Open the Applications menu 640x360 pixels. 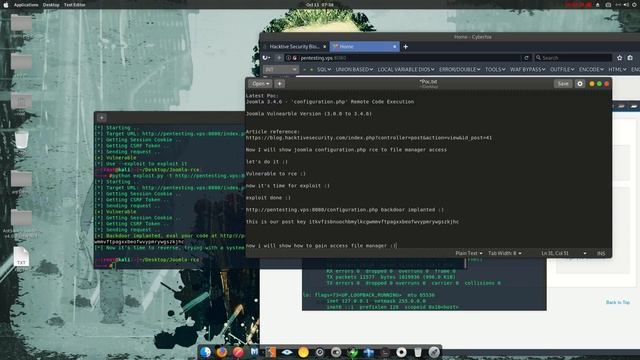26,5
